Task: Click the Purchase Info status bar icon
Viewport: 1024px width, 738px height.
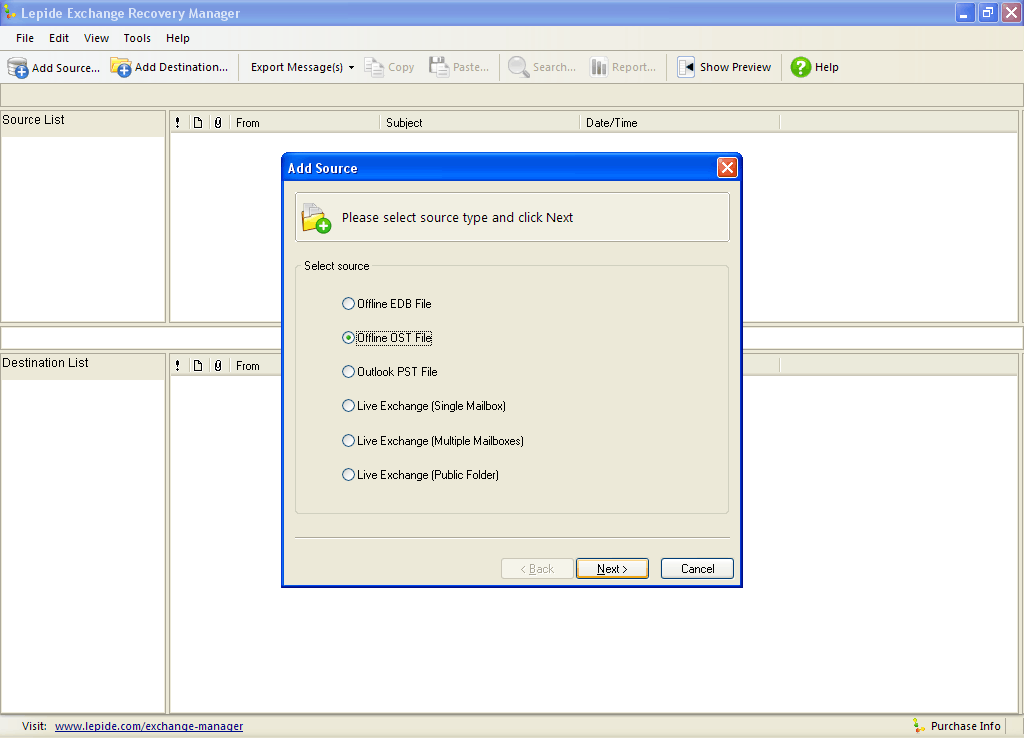Action: click(919, 726)
